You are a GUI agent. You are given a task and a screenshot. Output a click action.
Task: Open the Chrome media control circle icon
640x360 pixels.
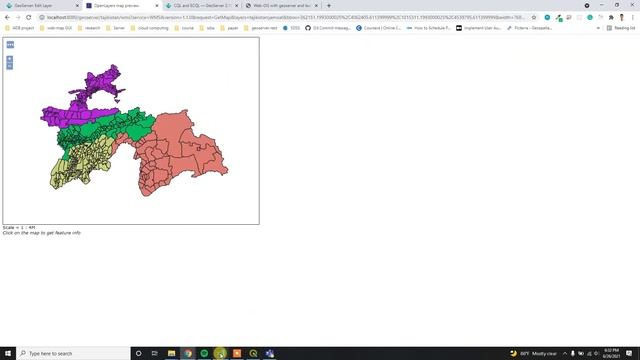[x=587, y=6]
